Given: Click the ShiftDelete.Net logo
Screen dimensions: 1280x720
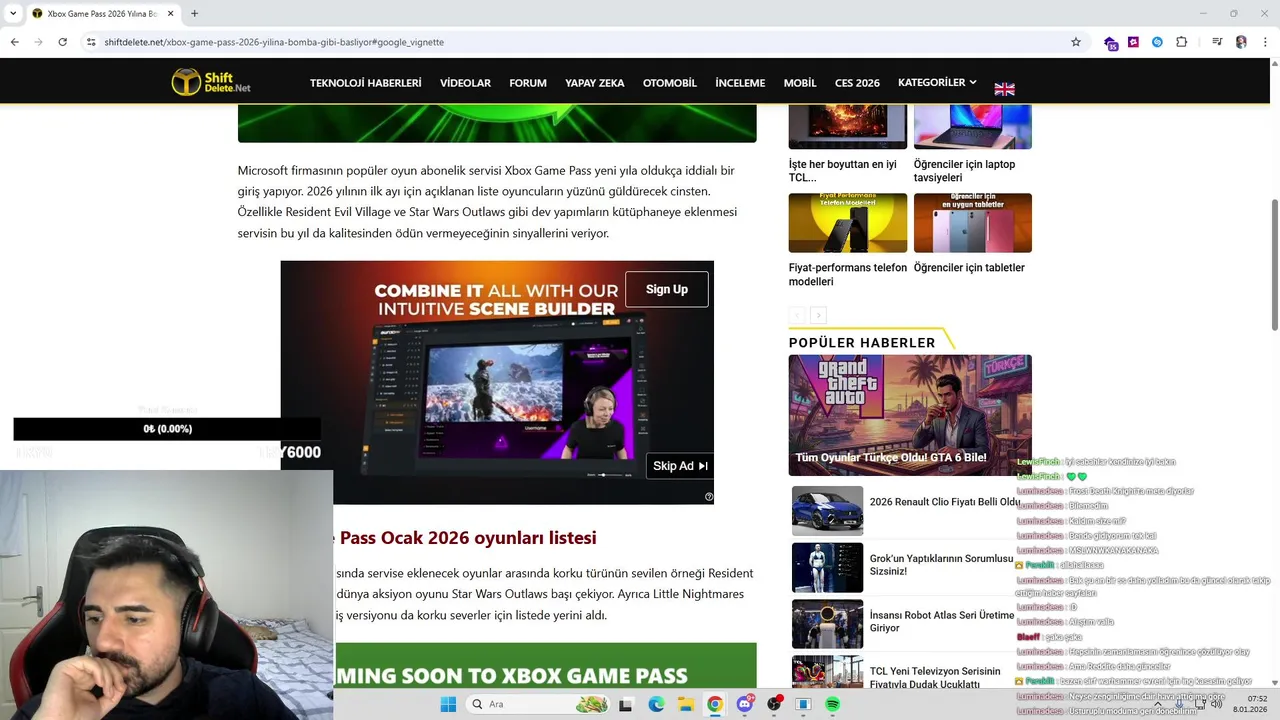Looking at the screenshot, I should [x=211, y=82].
